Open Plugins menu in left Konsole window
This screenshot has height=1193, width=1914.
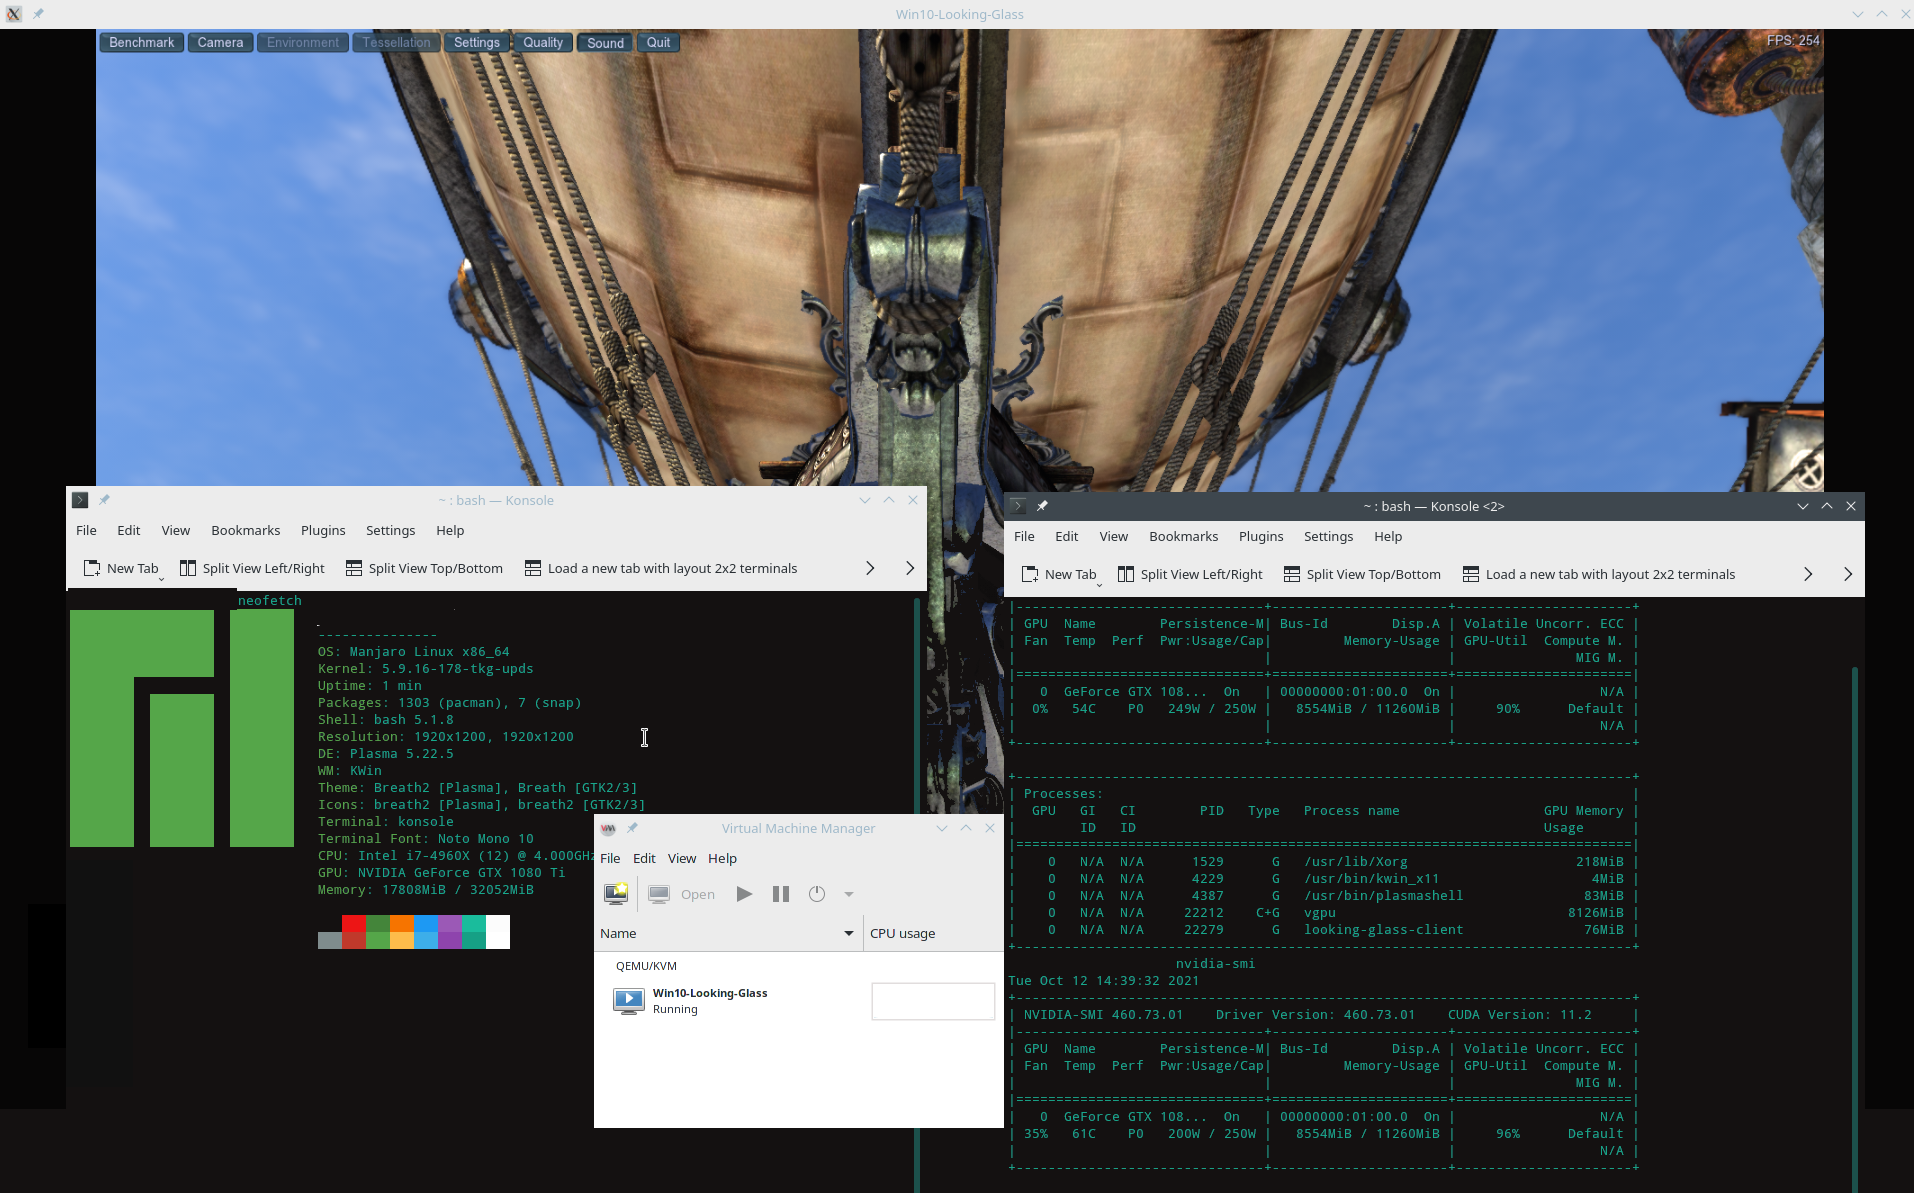point(323,530)
